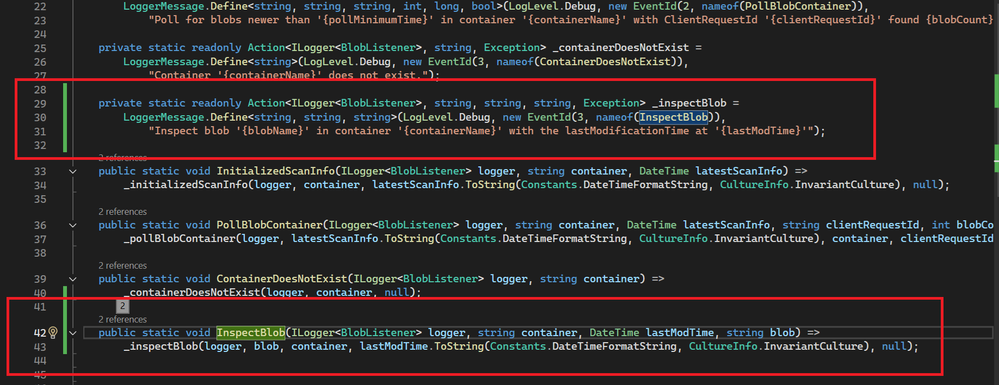Click the 'string blob' parameter on line 42
Screen dimensions: 999x385
coord(761,332)
